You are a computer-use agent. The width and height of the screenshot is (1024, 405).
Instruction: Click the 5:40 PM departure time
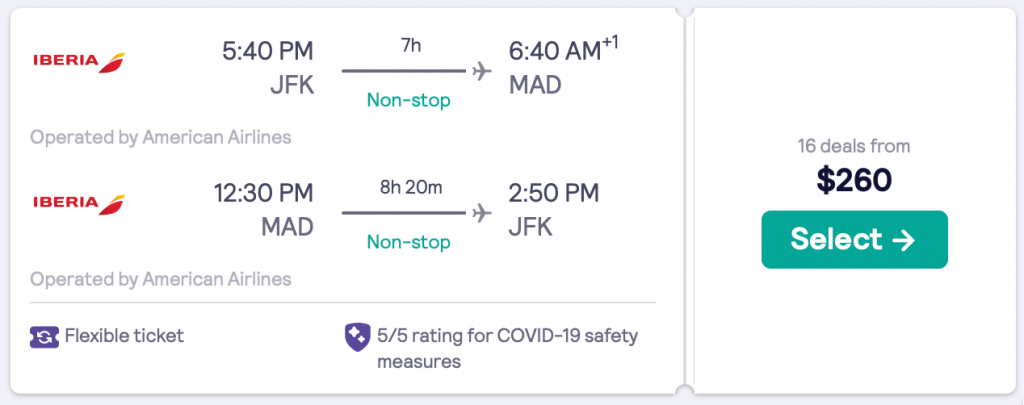(x=268, y=50)
